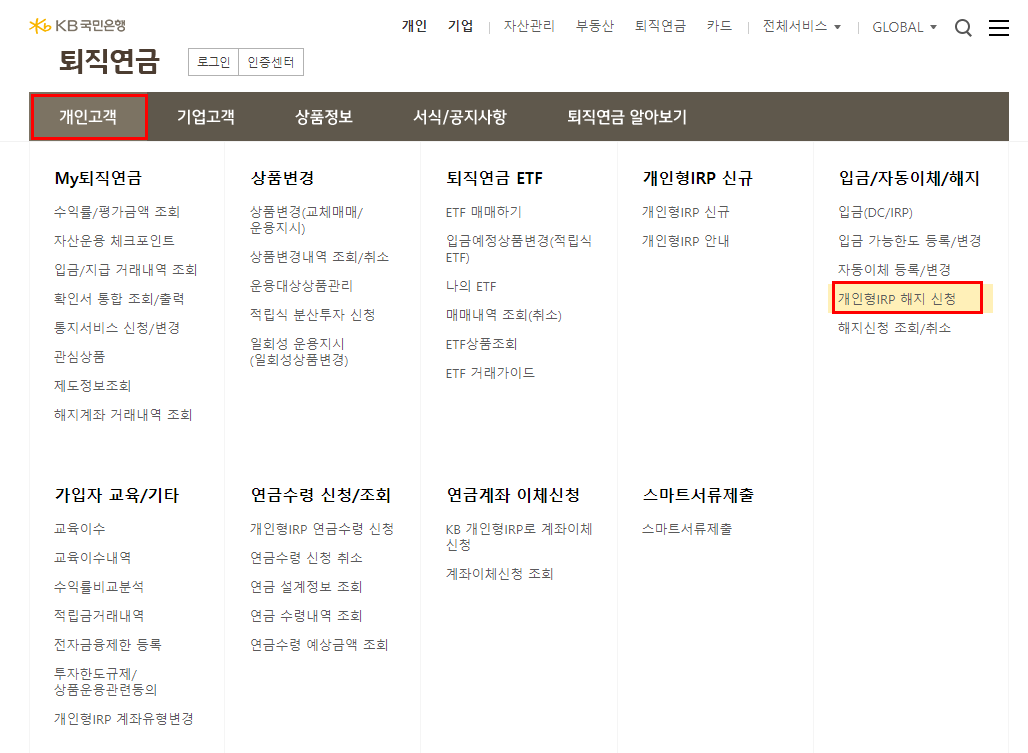Open 개인형IRP 연금수령 신청 link
Viewport: 1028px width, 753px height.
point(322,528)
